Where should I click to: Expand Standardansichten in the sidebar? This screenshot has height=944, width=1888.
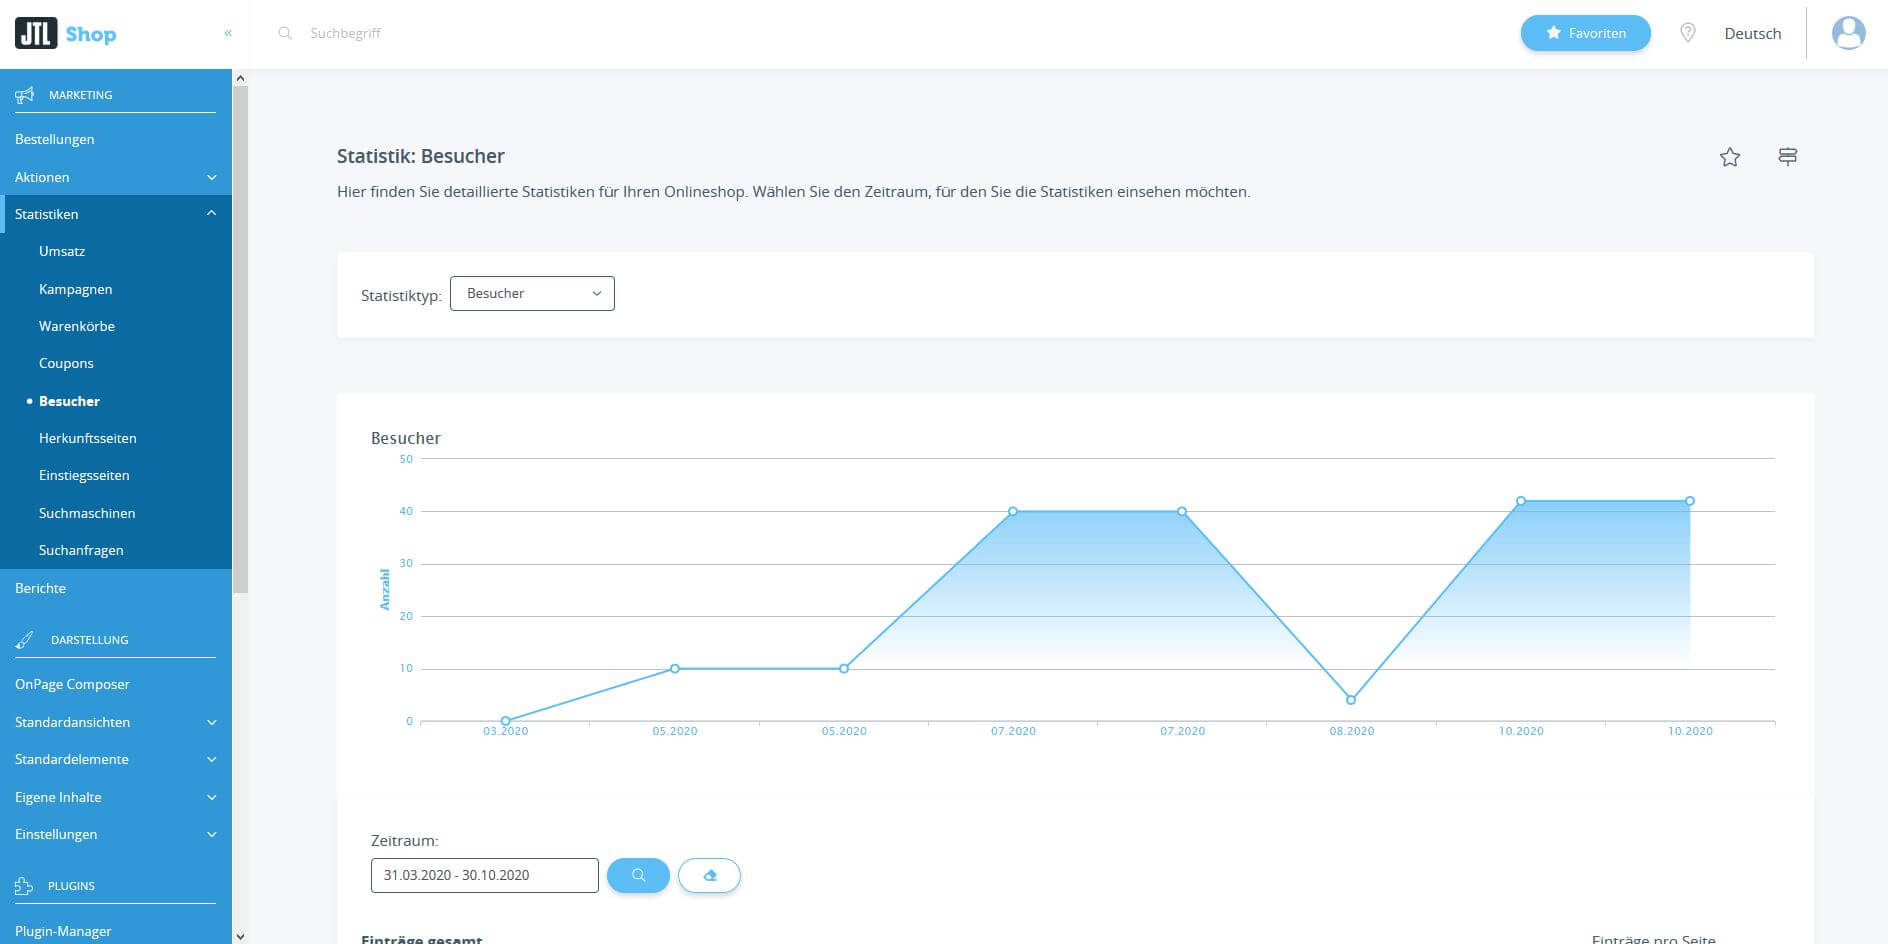(116, 722)
